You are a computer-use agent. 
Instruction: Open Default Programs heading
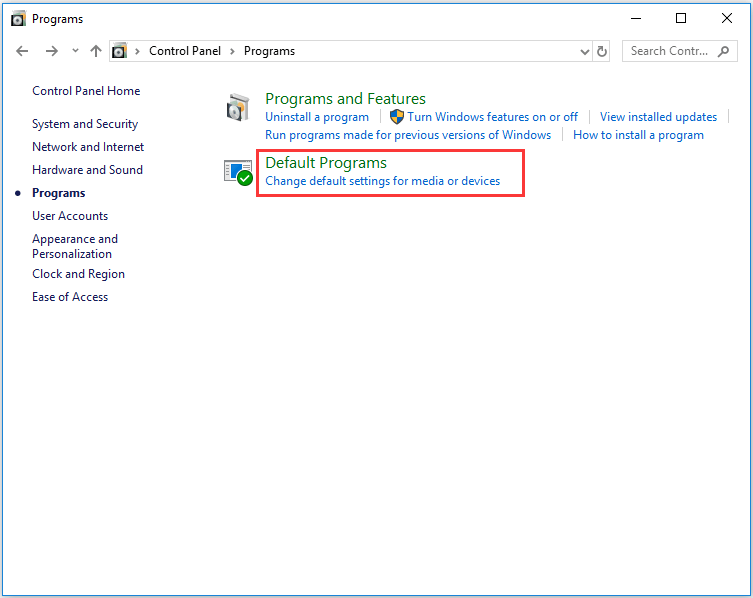326,163
